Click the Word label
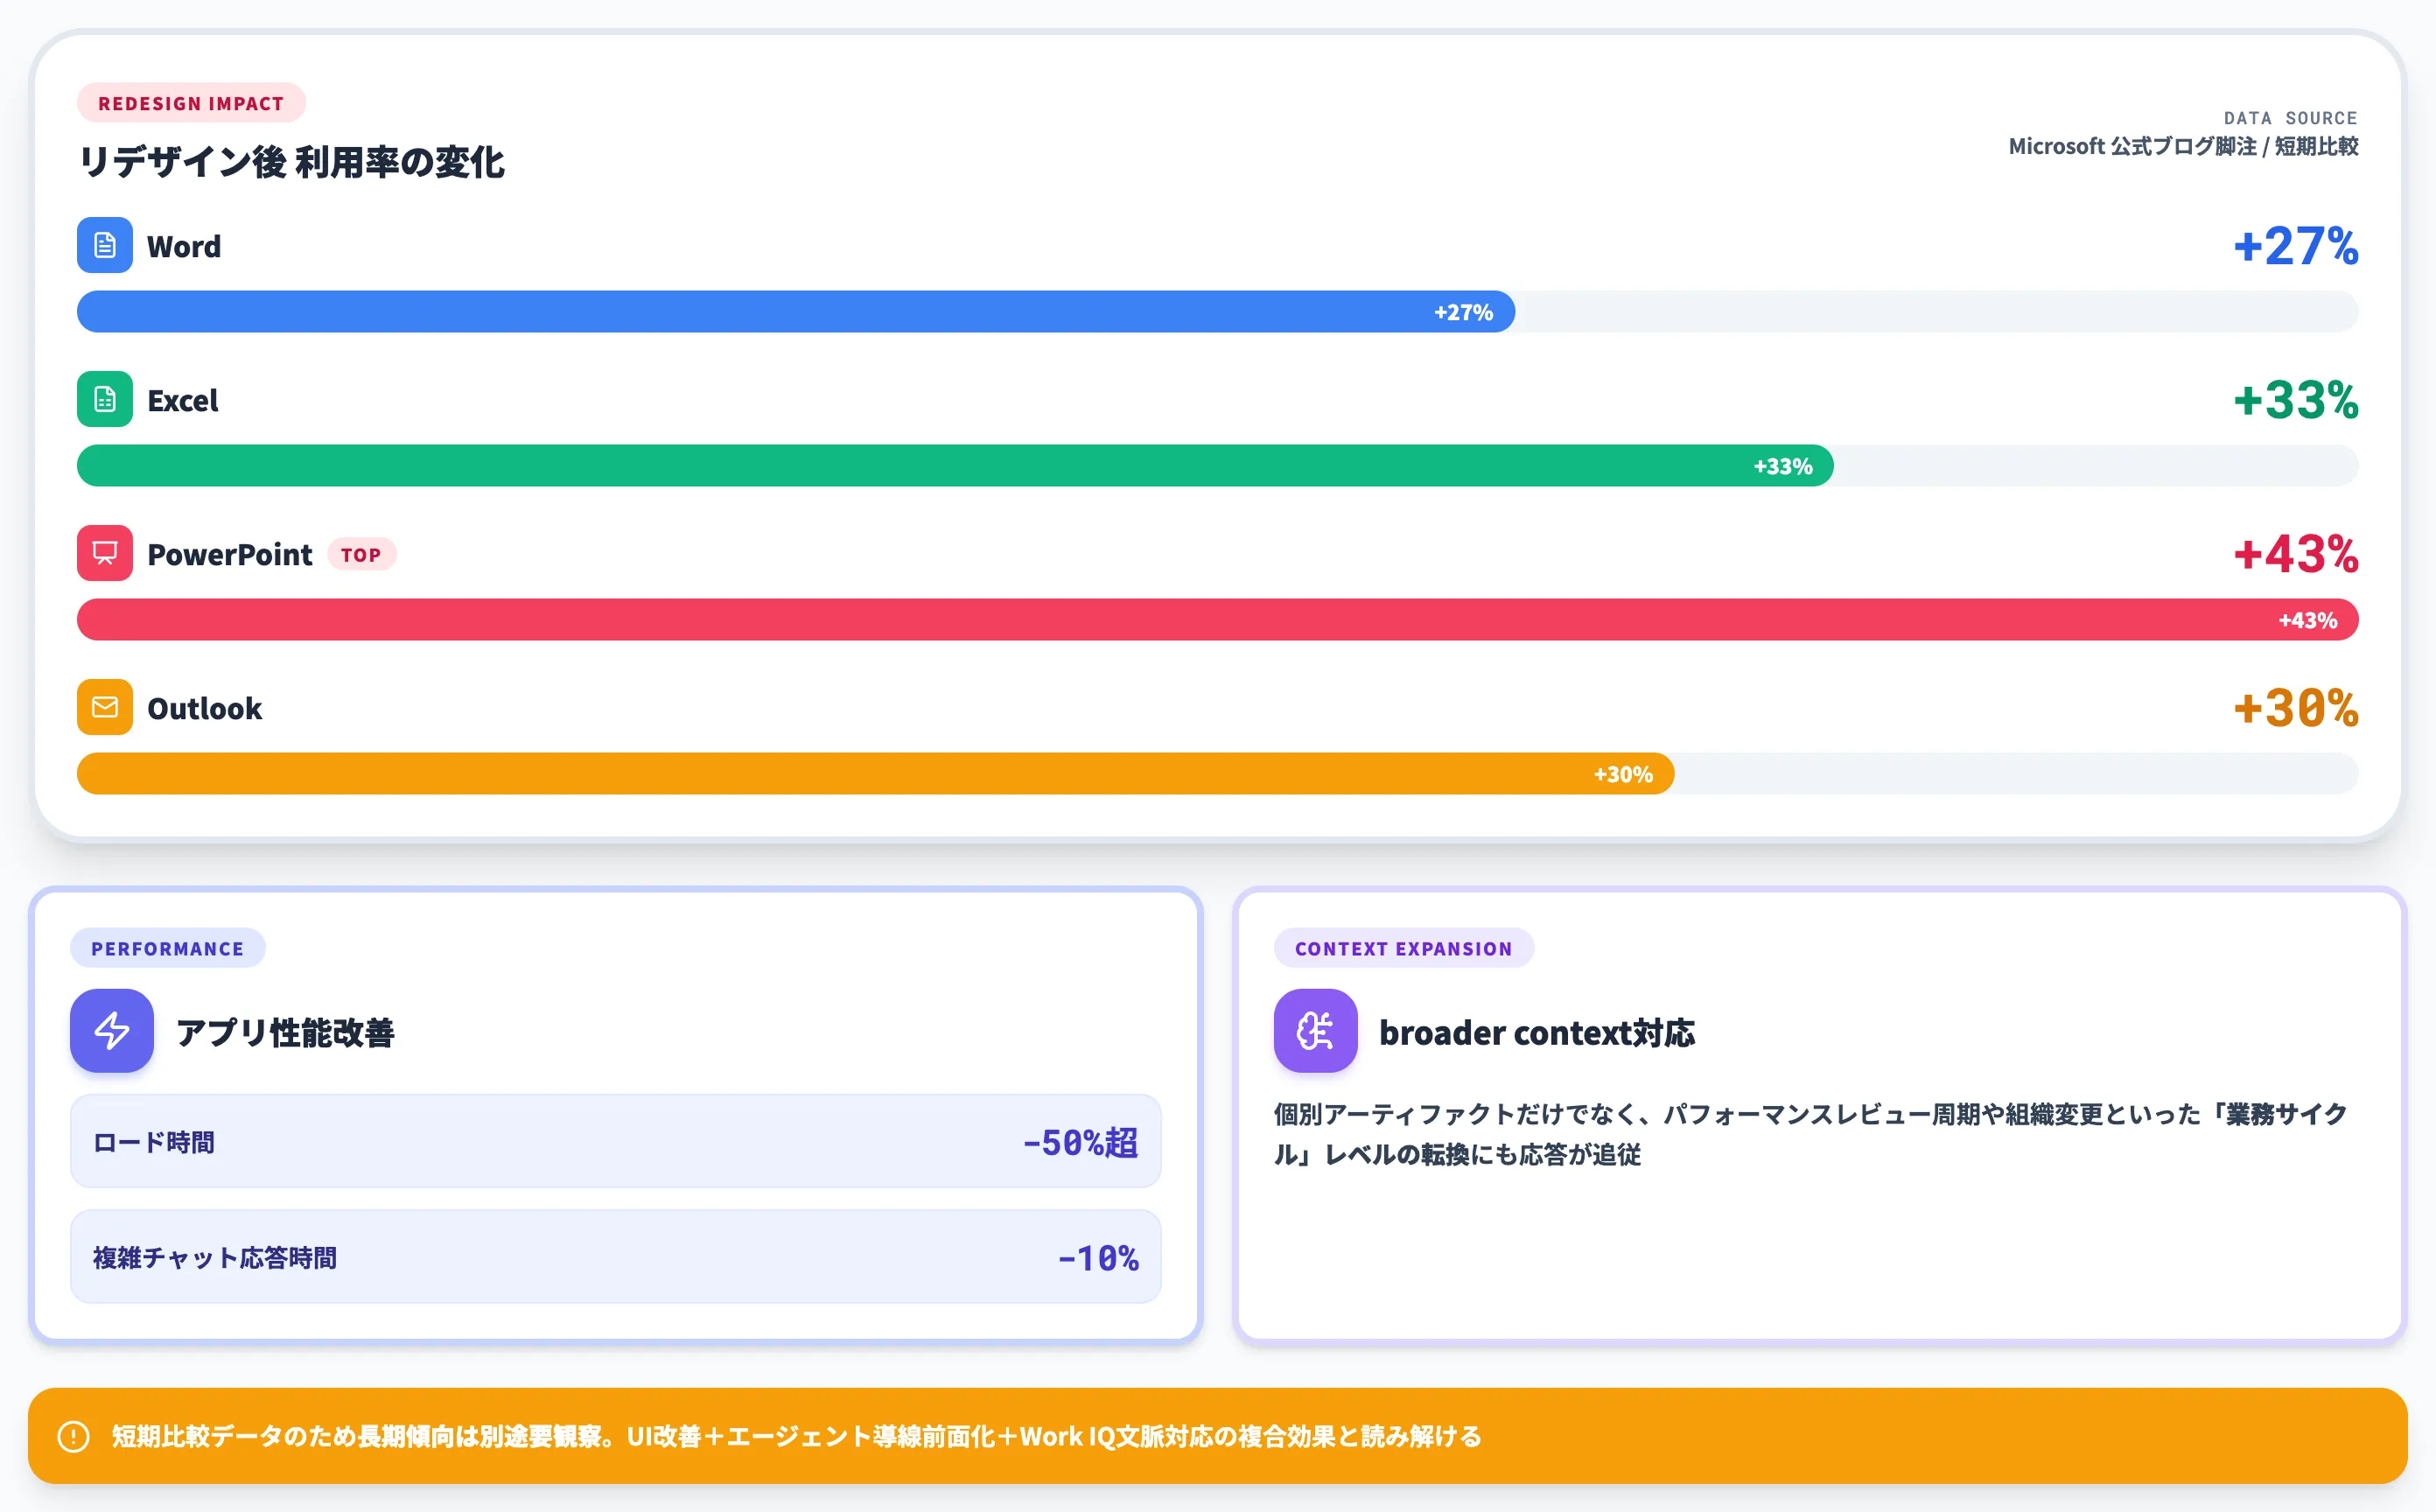This screenshot has height=1512, width=2436. click(x=184, y=246)
